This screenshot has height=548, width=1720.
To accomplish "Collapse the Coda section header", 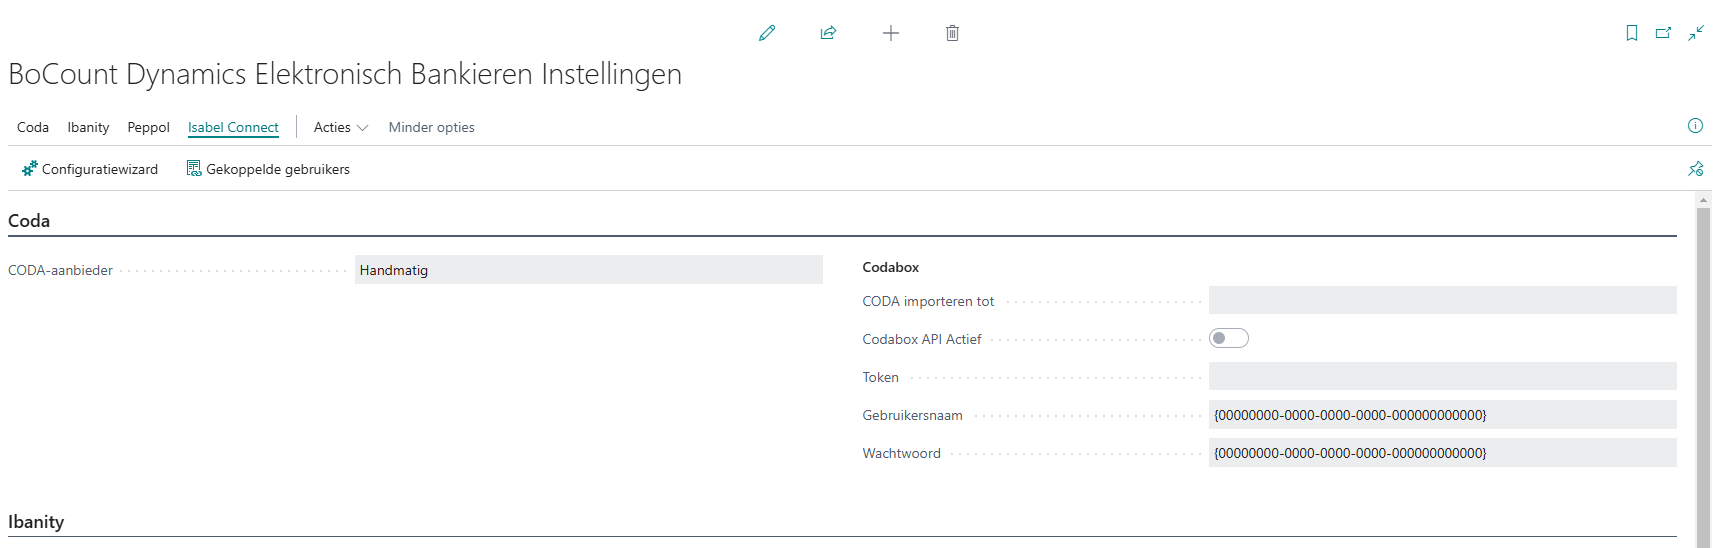I will tap(29, 221).
